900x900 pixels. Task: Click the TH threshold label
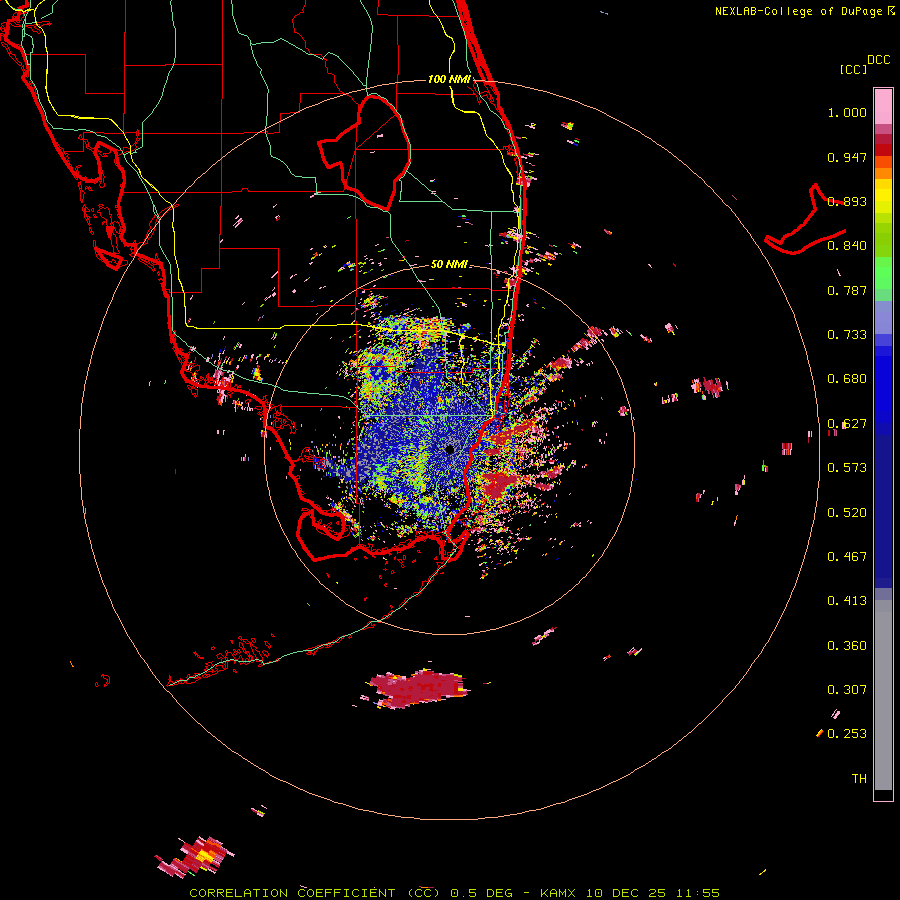click(x=859, y=779)
